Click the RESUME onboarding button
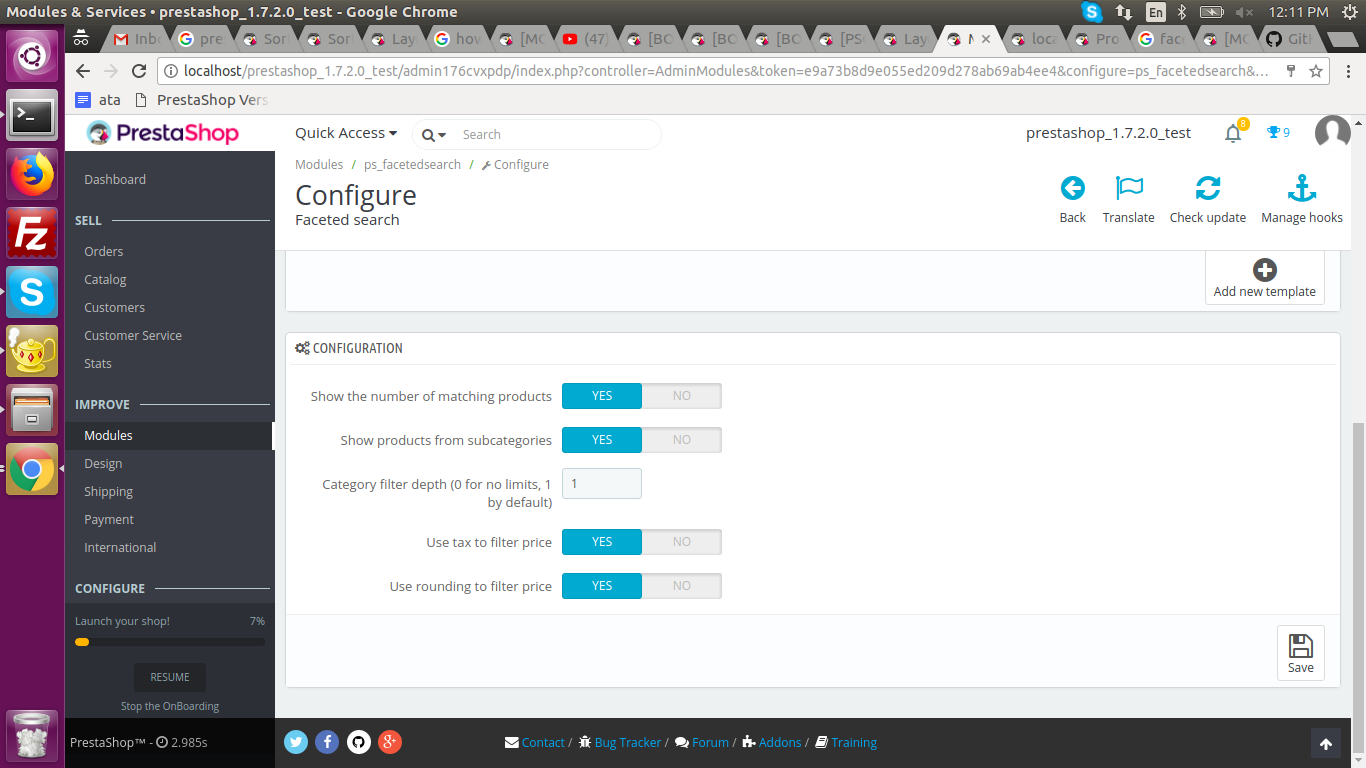 tap(170, 677)
